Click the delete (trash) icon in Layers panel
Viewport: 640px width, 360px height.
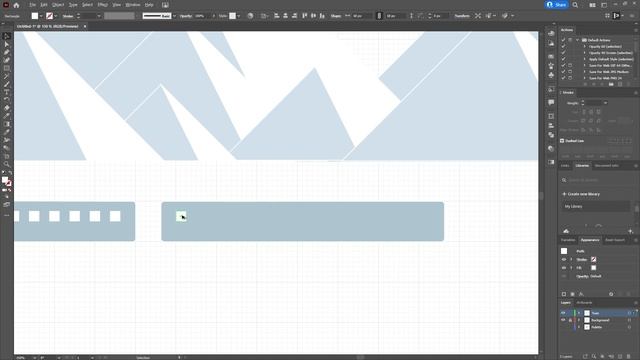629,357
